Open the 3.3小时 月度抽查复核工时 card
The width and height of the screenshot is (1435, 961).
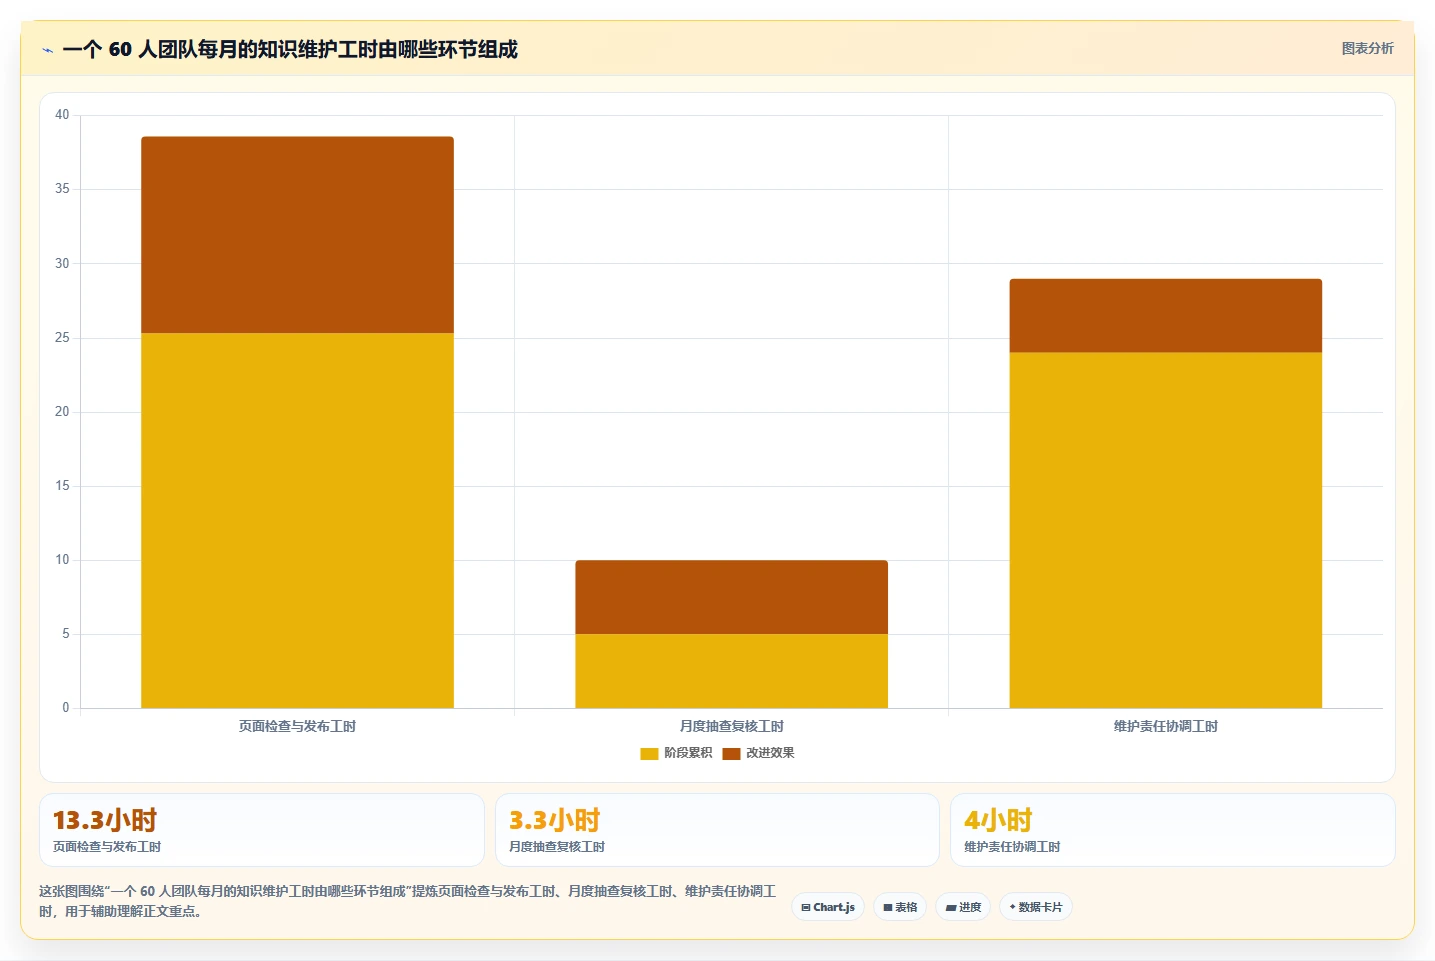tap(717, 830)
